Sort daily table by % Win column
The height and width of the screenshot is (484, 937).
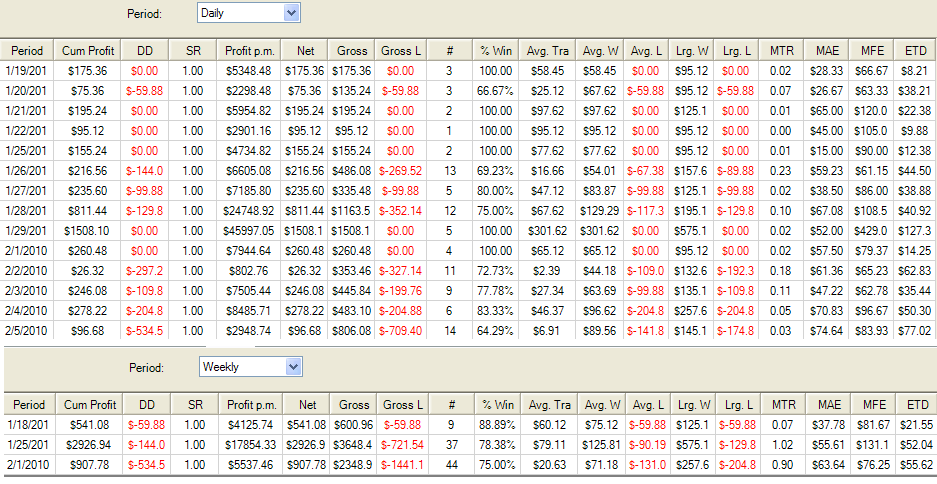coord(496,51)
